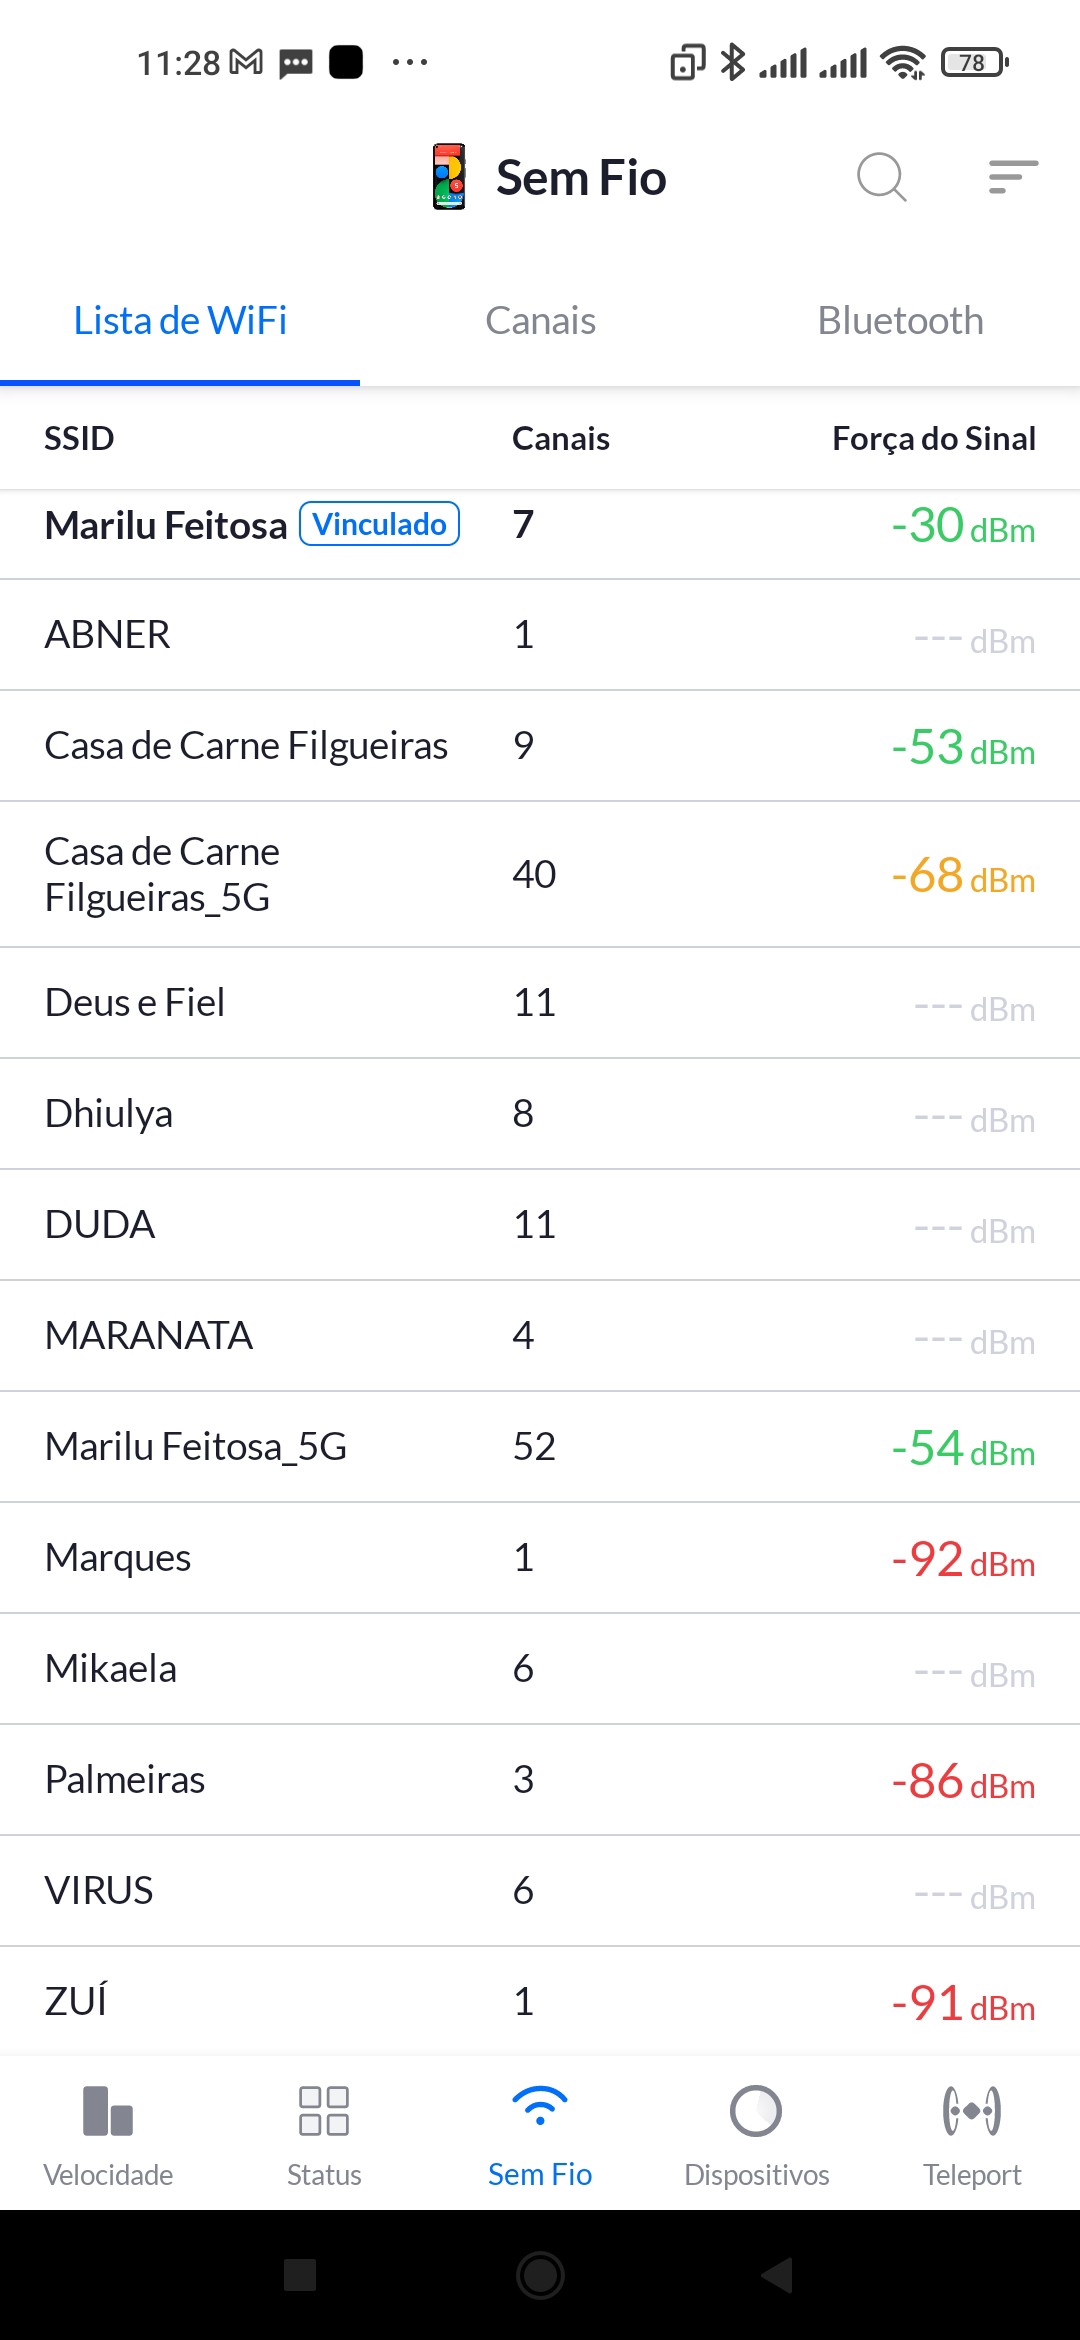Open the sort/filter lines icon
1080x2340 pixels.
[x=1013, y=177]
